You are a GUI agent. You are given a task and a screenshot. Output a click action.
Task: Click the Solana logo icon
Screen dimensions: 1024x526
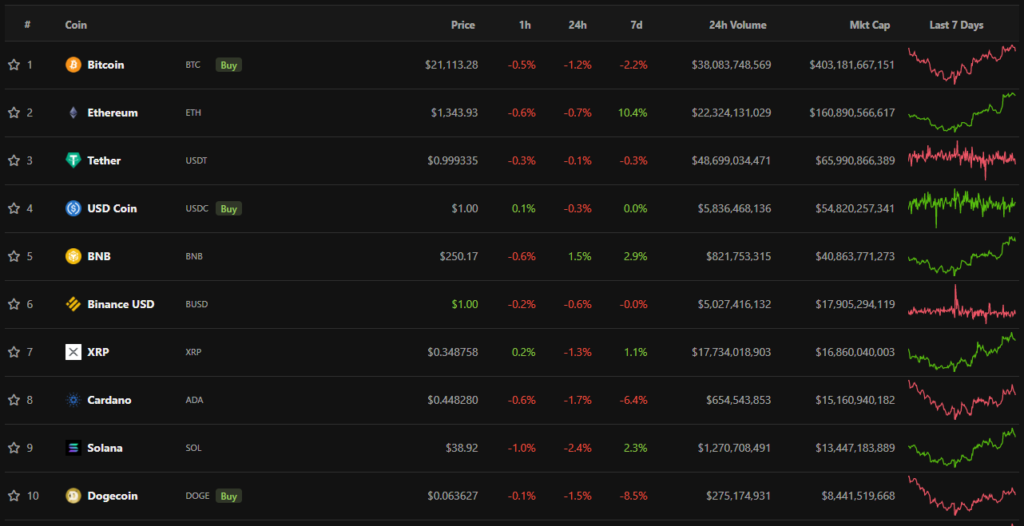(73, 448)
